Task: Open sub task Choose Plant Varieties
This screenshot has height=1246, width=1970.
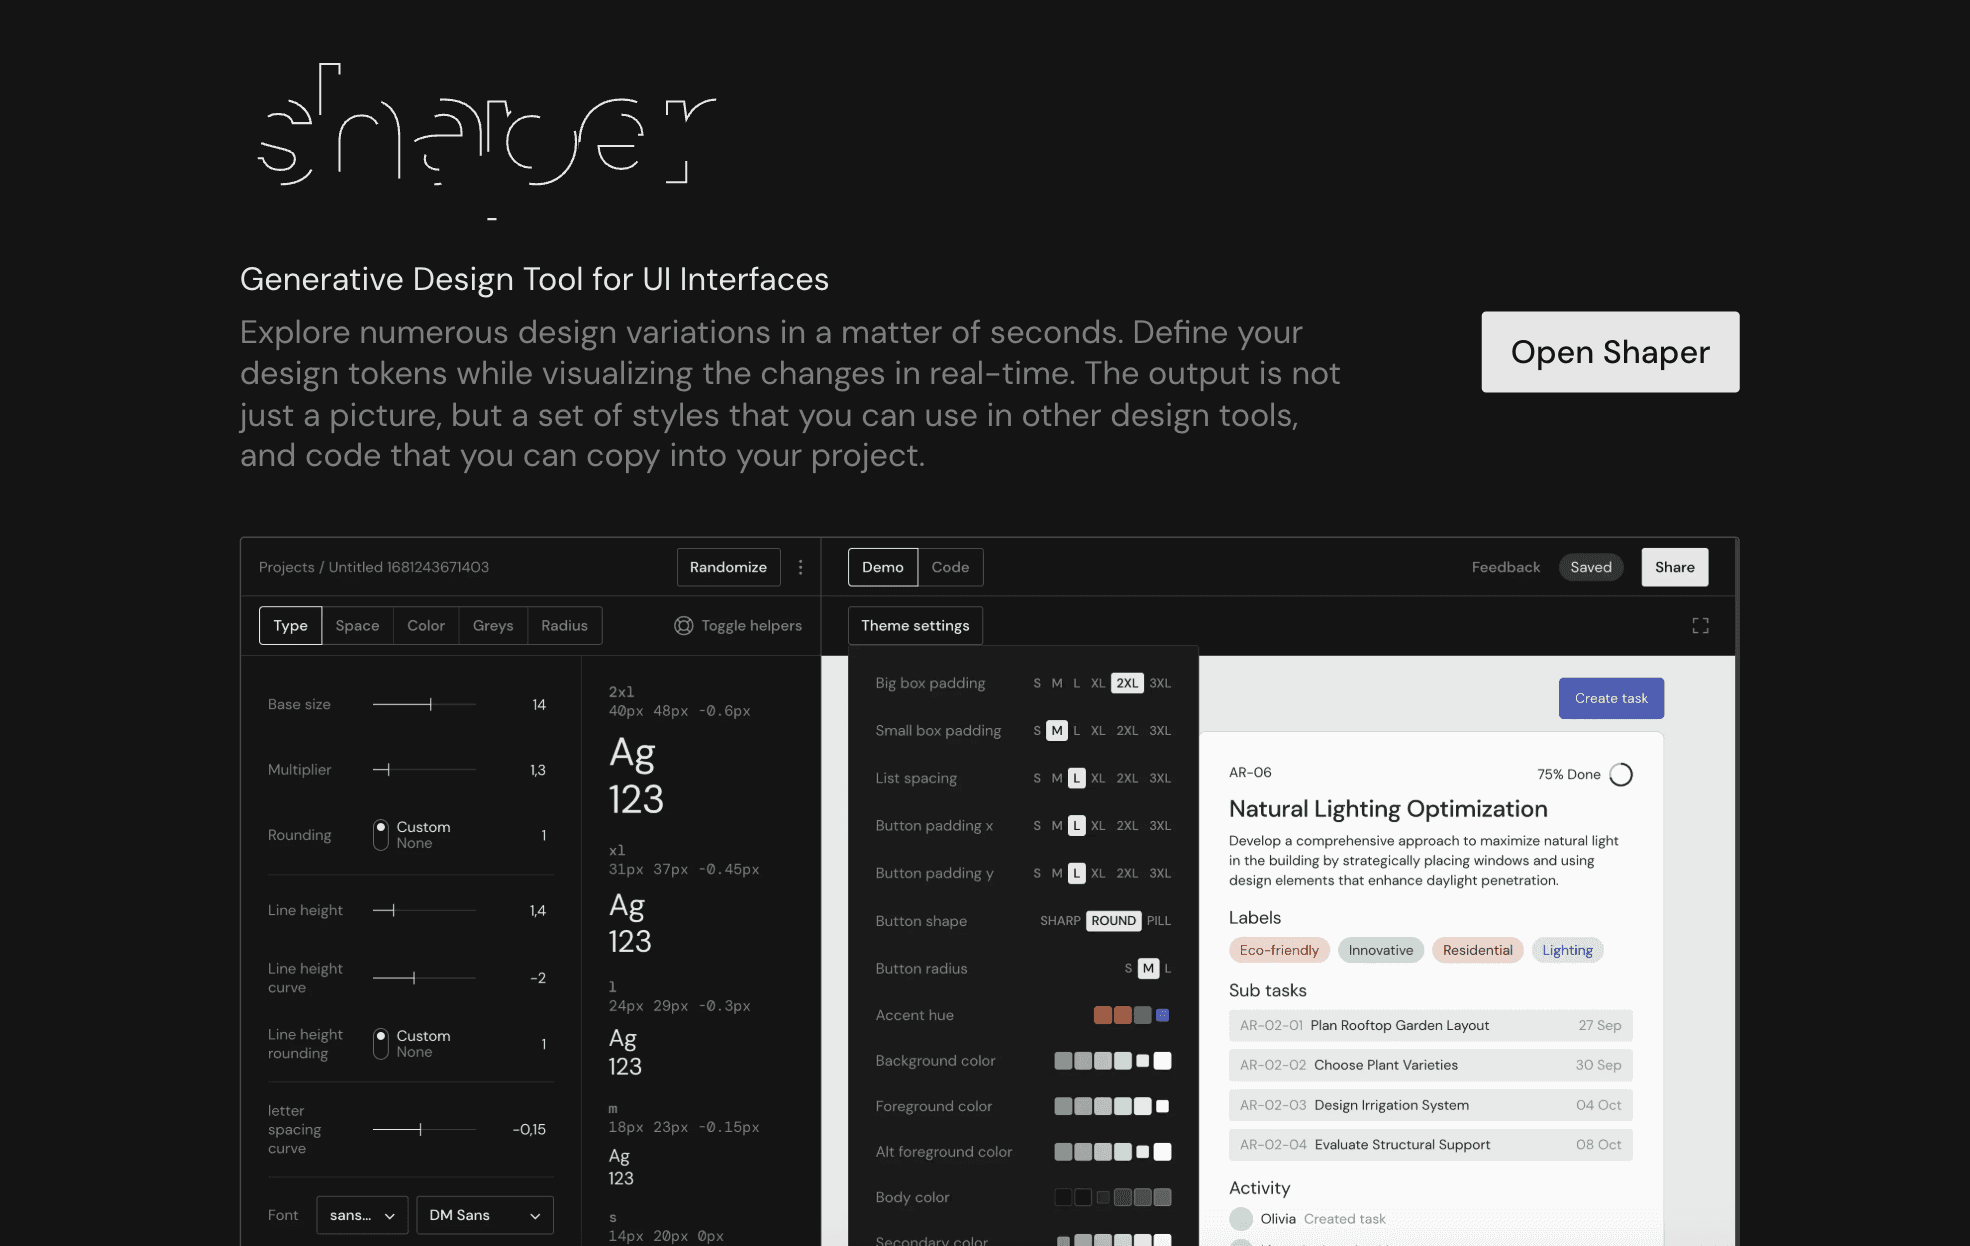Action: [x=1430, y=1065]
